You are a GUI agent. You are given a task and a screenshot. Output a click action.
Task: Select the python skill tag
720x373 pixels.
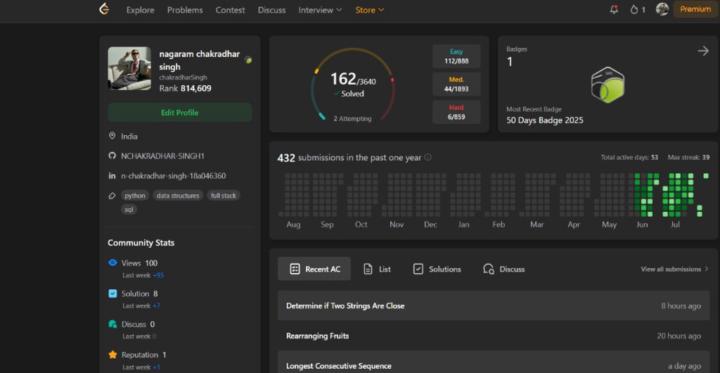click(x=135, y=196)
